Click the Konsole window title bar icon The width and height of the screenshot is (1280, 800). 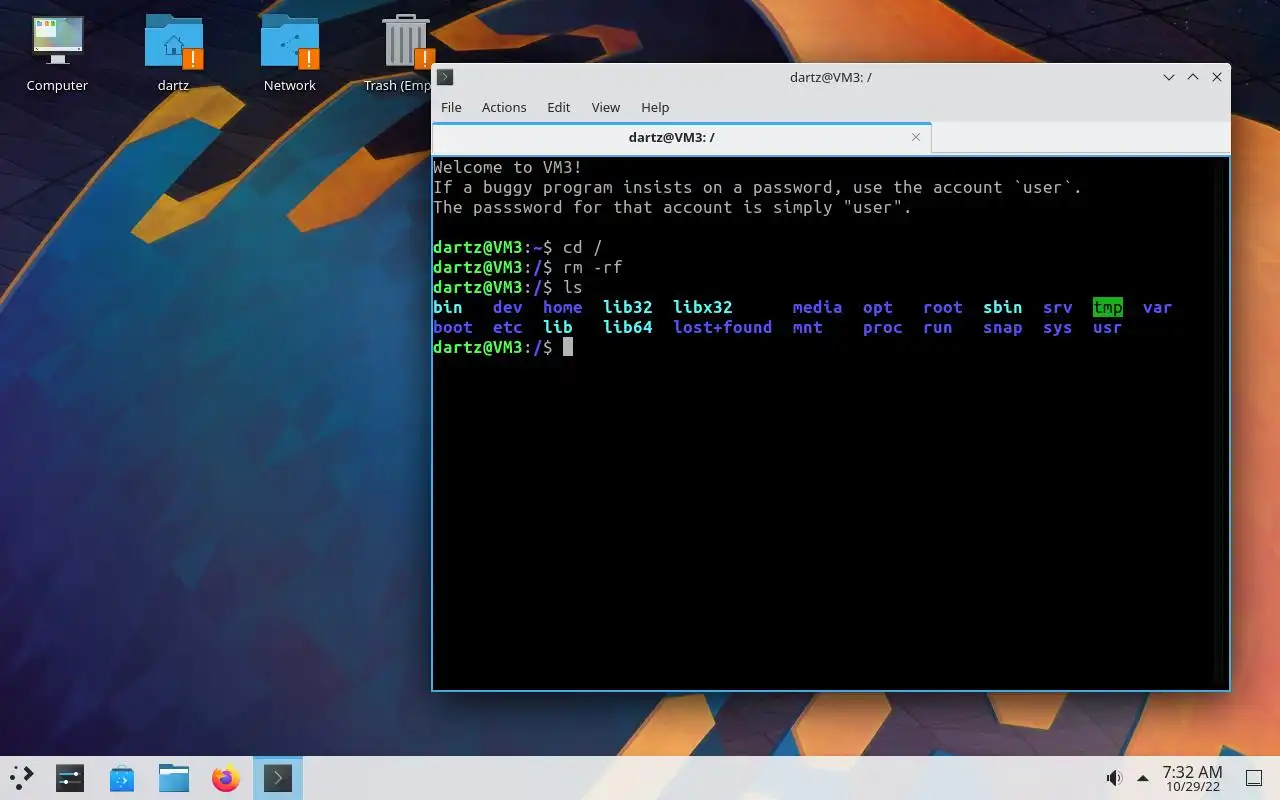[x=446, y=77]
